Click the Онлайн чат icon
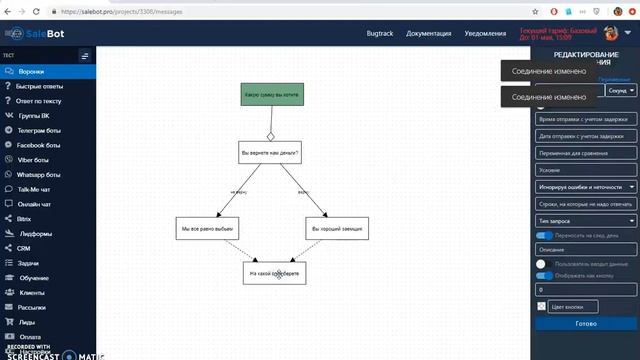 (9, 204)
